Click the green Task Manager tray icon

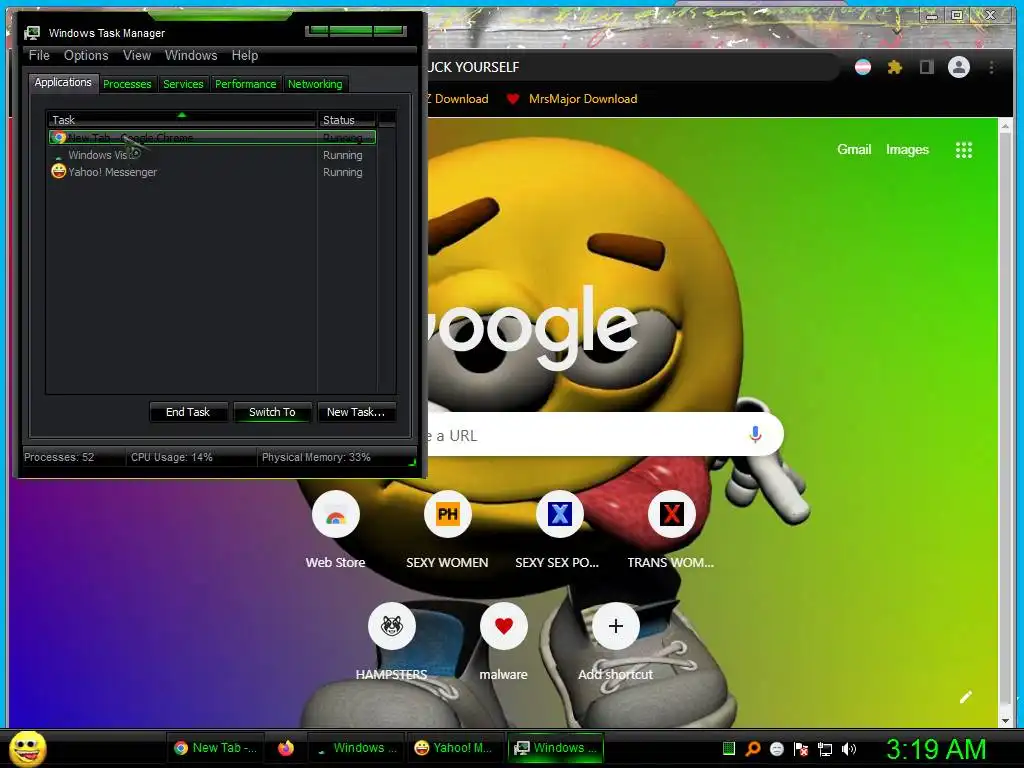[x=729, y=748]
